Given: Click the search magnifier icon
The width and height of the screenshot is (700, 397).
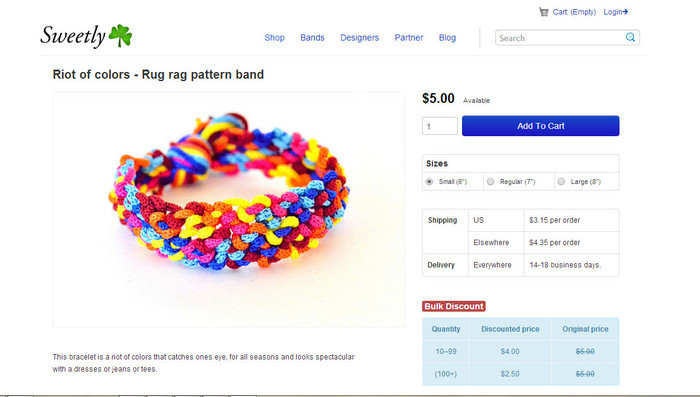Looking at the screenshot, I should point(630,38).
